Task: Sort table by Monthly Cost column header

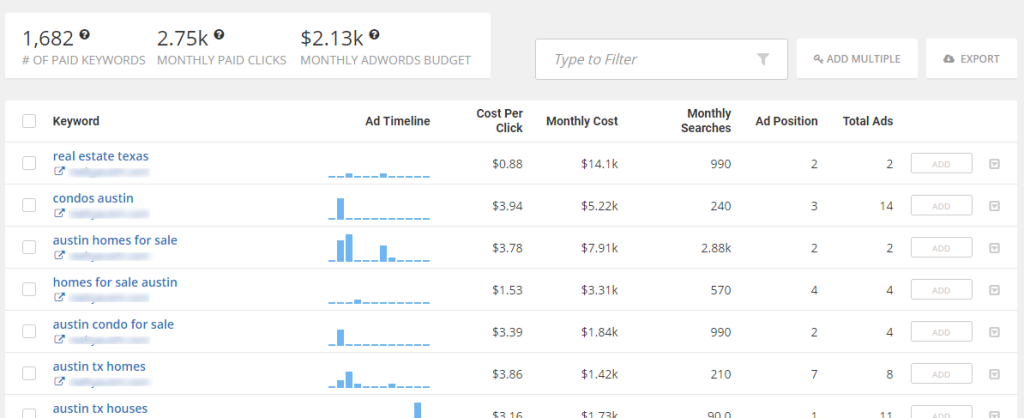Action: (x=582, y=121)
